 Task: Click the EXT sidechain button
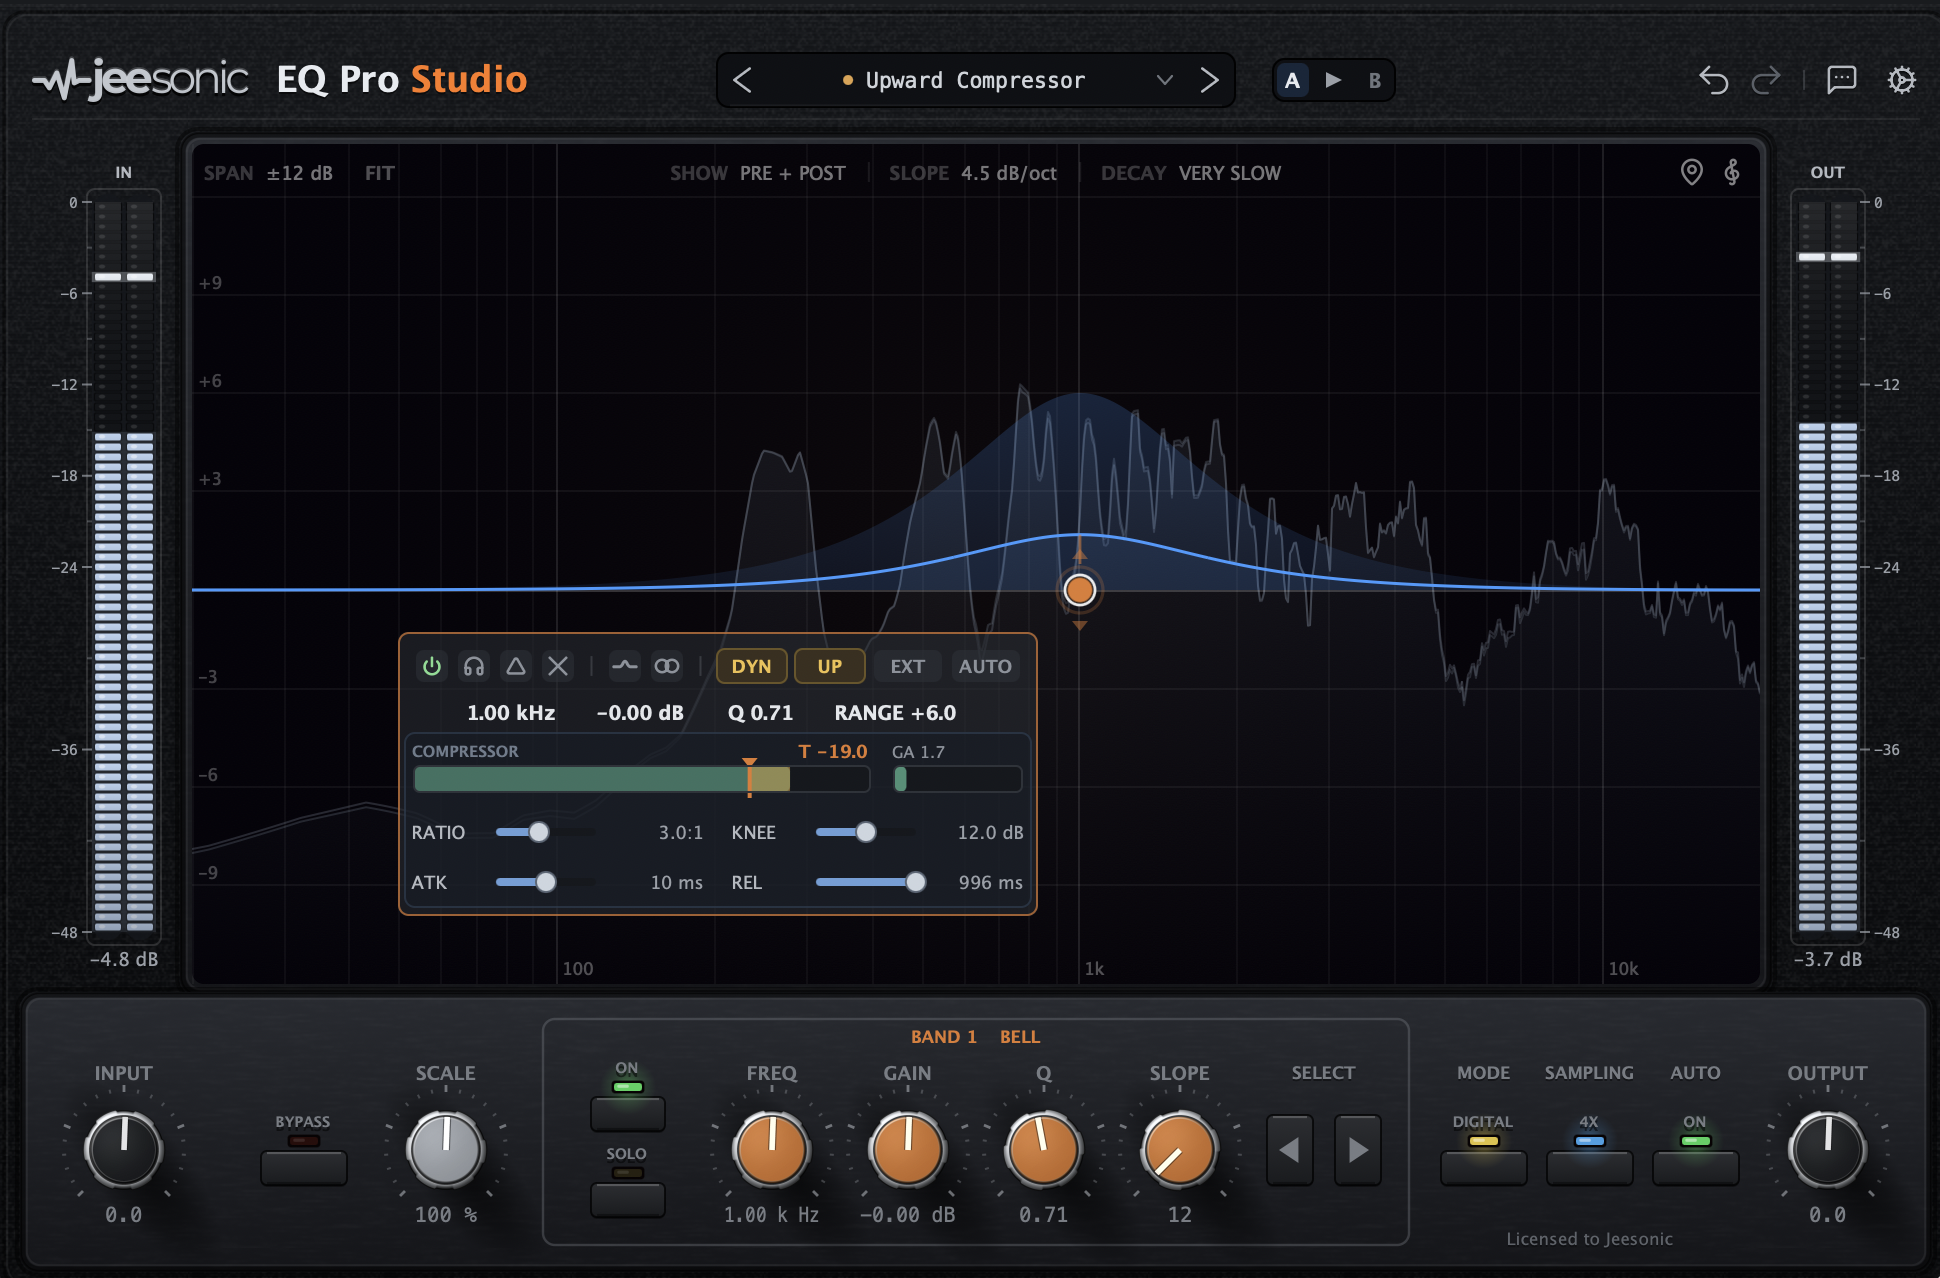[x=907, y=666]
